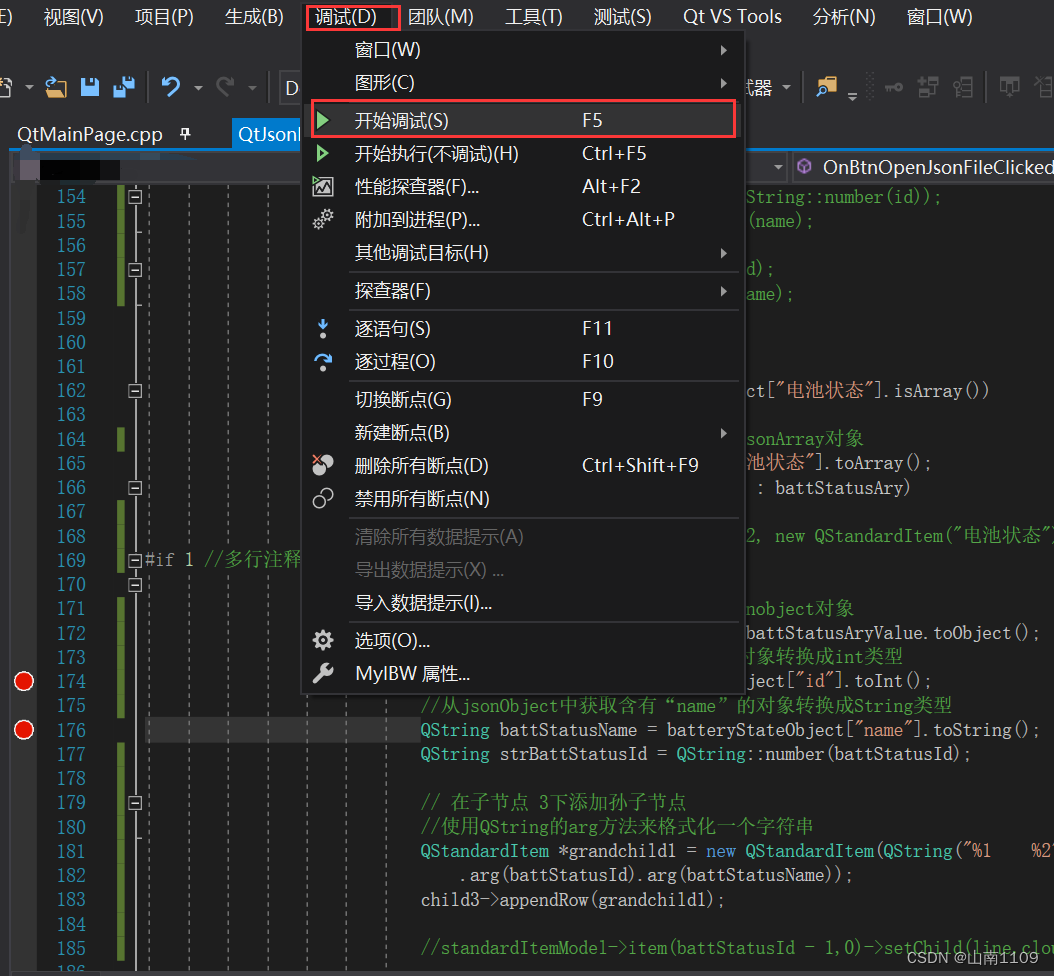Image resolution: width=1054 pixels, height=976 pixels.
Task: Click the 禁用所有断点 circles icon
Action: (323, 498)
